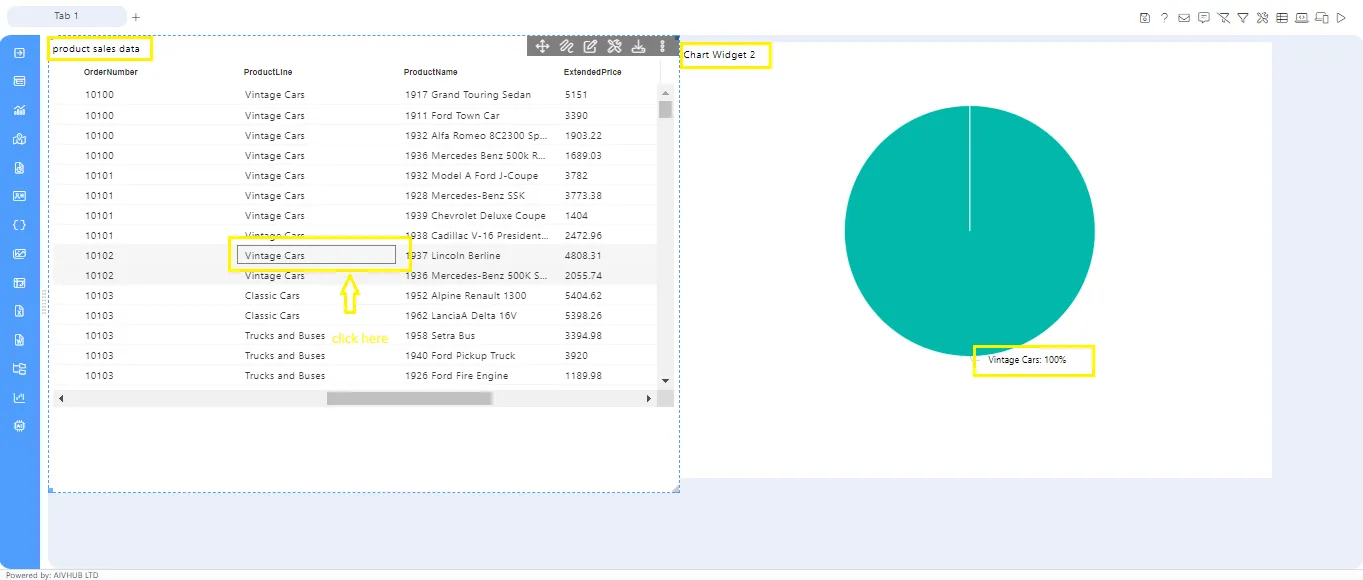This screenshot has height=580, width=1363.
Task: Click the multi-device preview icon
Action: 1322,17
